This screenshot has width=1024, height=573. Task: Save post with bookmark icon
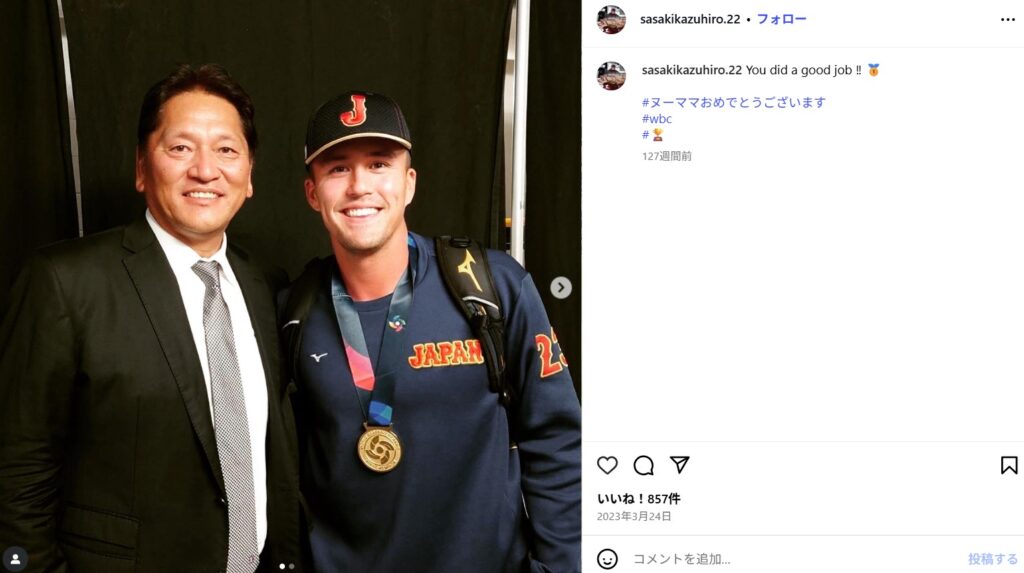pyautogui.click(x=1009, y=465)
